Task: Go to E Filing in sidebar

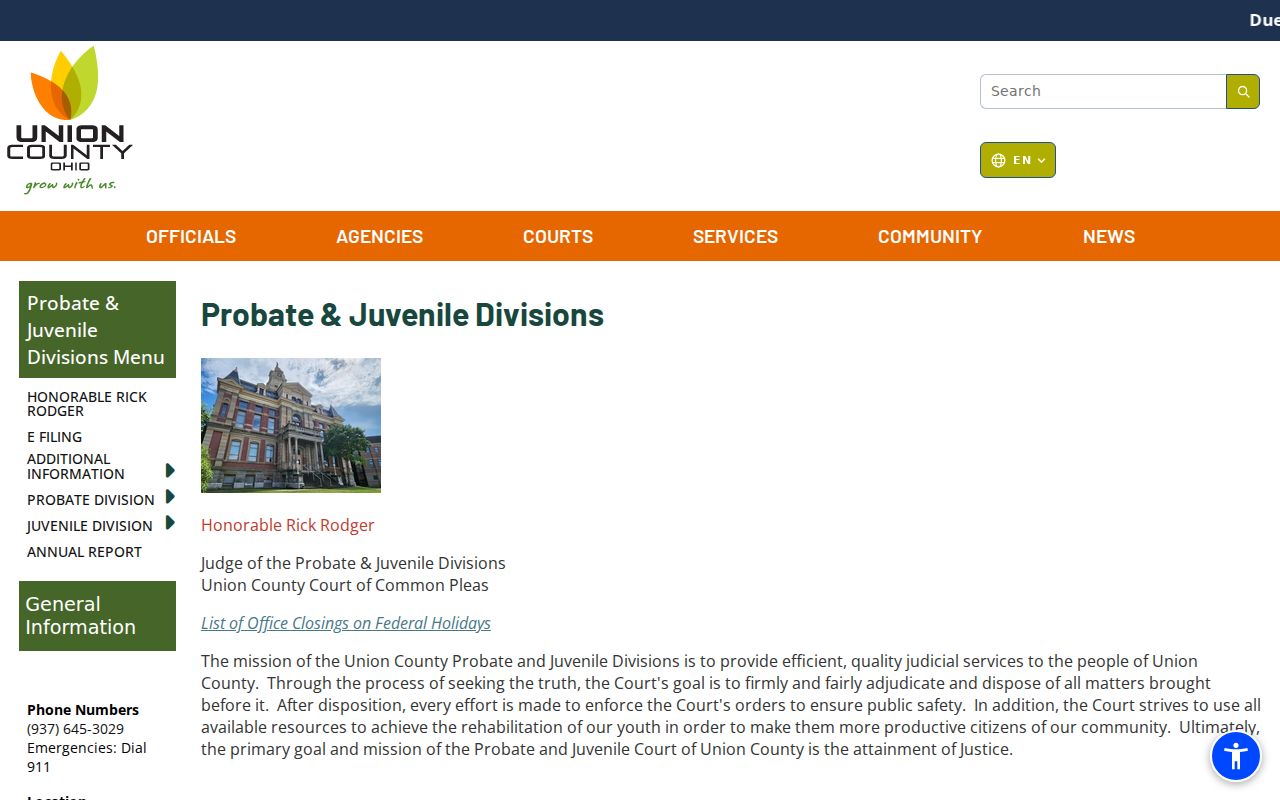Action: [54, 437]
